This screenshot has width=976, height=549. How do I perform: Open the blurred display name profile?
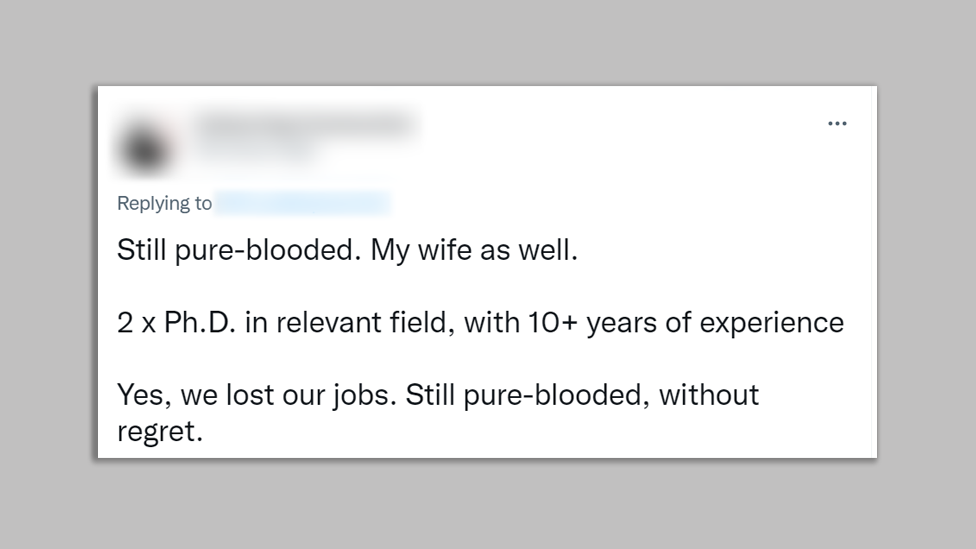coord(304,125)
